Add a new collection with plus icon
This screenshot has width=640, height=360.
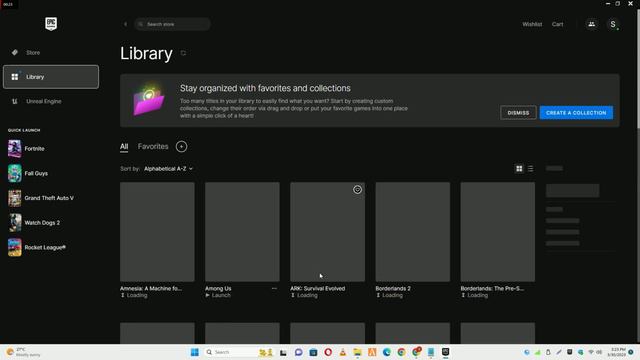pos(182,147)
